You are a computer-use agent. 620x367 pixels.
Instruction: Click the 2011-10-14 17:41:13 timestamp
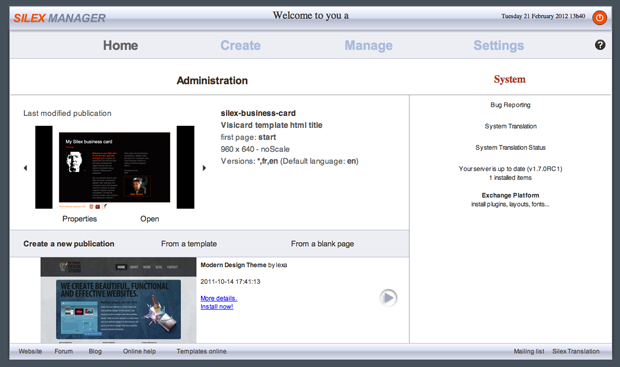[230, 282]
